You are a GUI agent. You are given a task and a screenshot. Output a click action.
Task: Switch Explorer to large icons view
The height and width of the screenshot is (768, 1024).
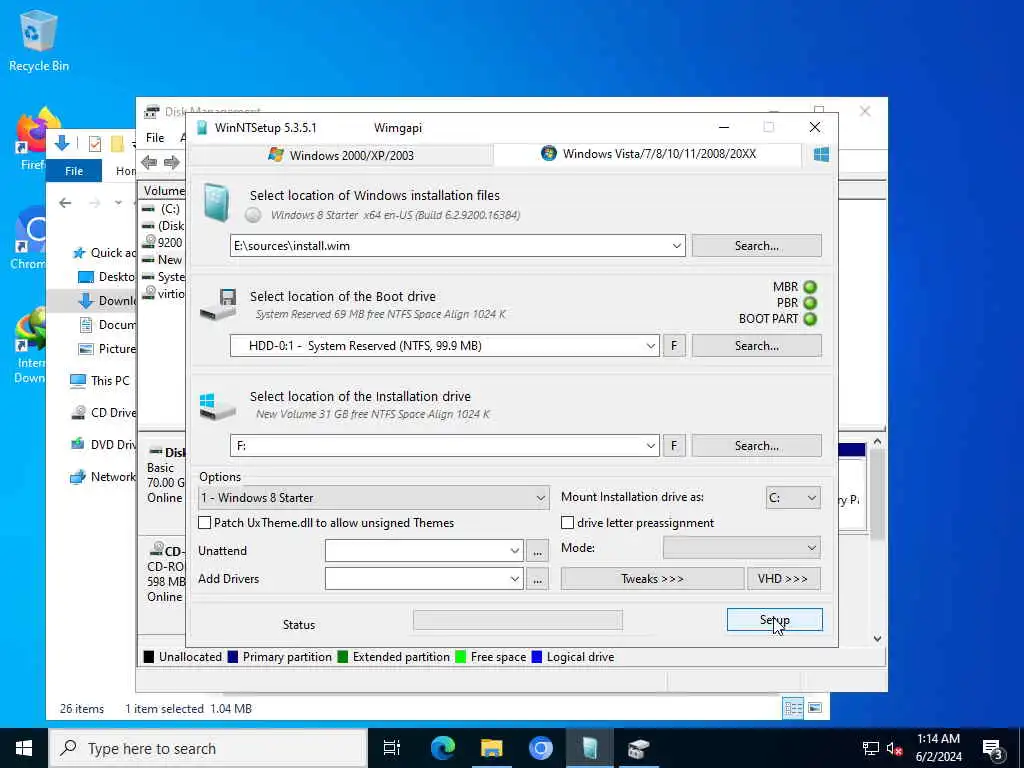pos(815,708)
